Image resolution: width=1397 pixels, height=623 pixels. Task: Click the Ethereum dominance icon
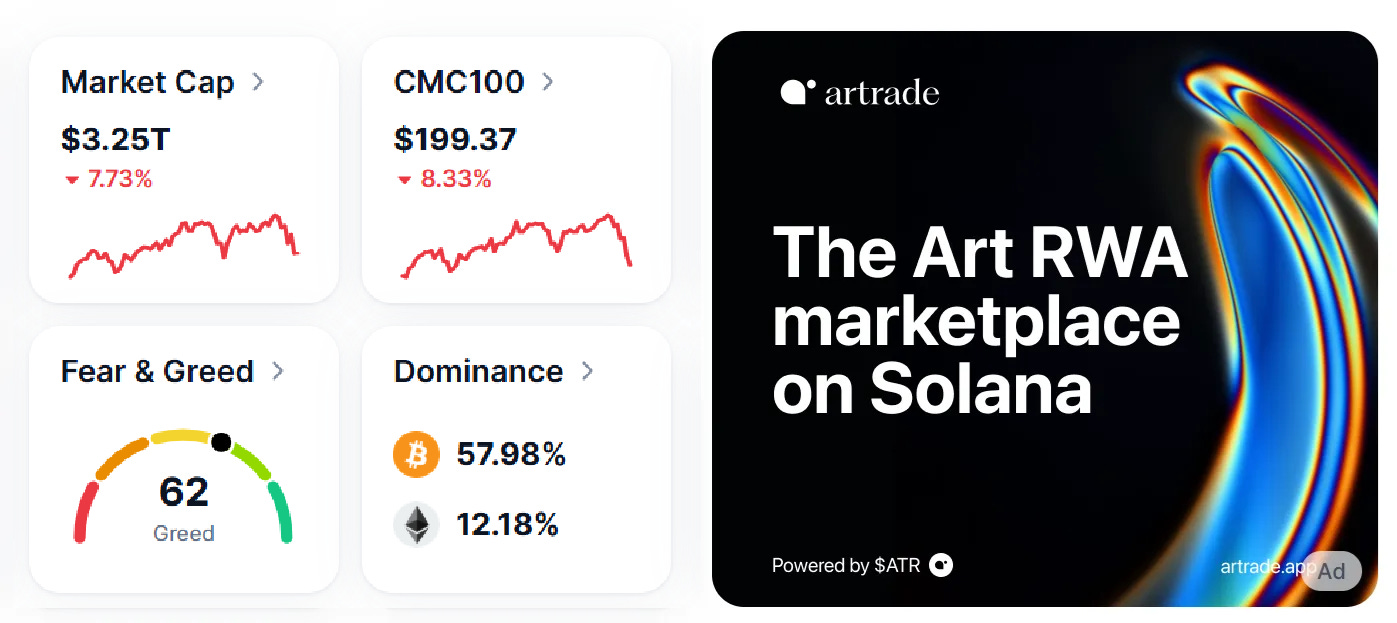click(x=416, y=525)
